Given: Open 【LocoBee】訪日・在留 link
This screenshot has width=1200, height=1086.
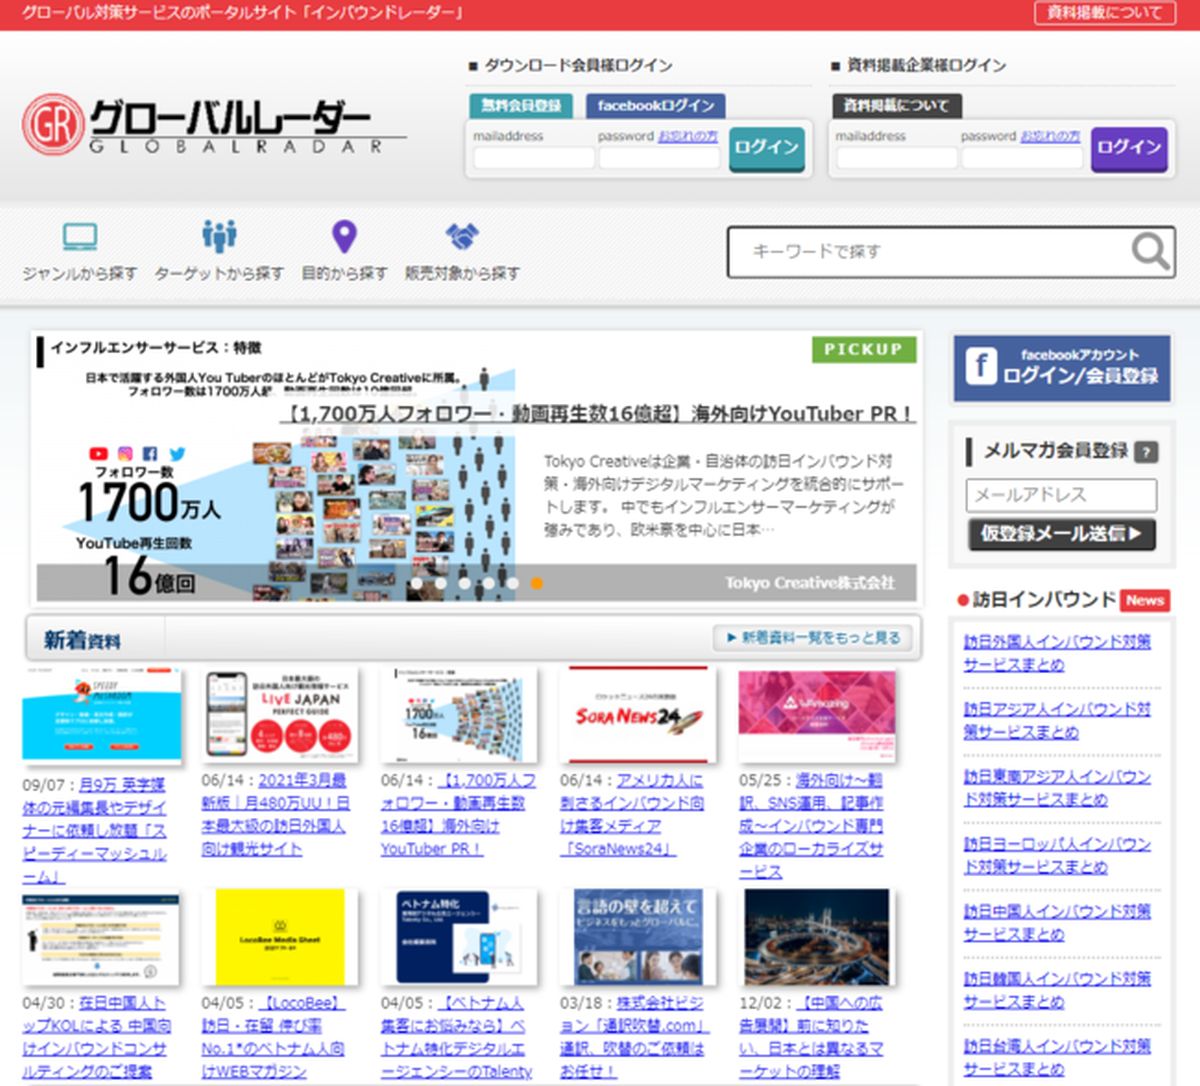Looking at the screenshot, I should pos(273,1037).
